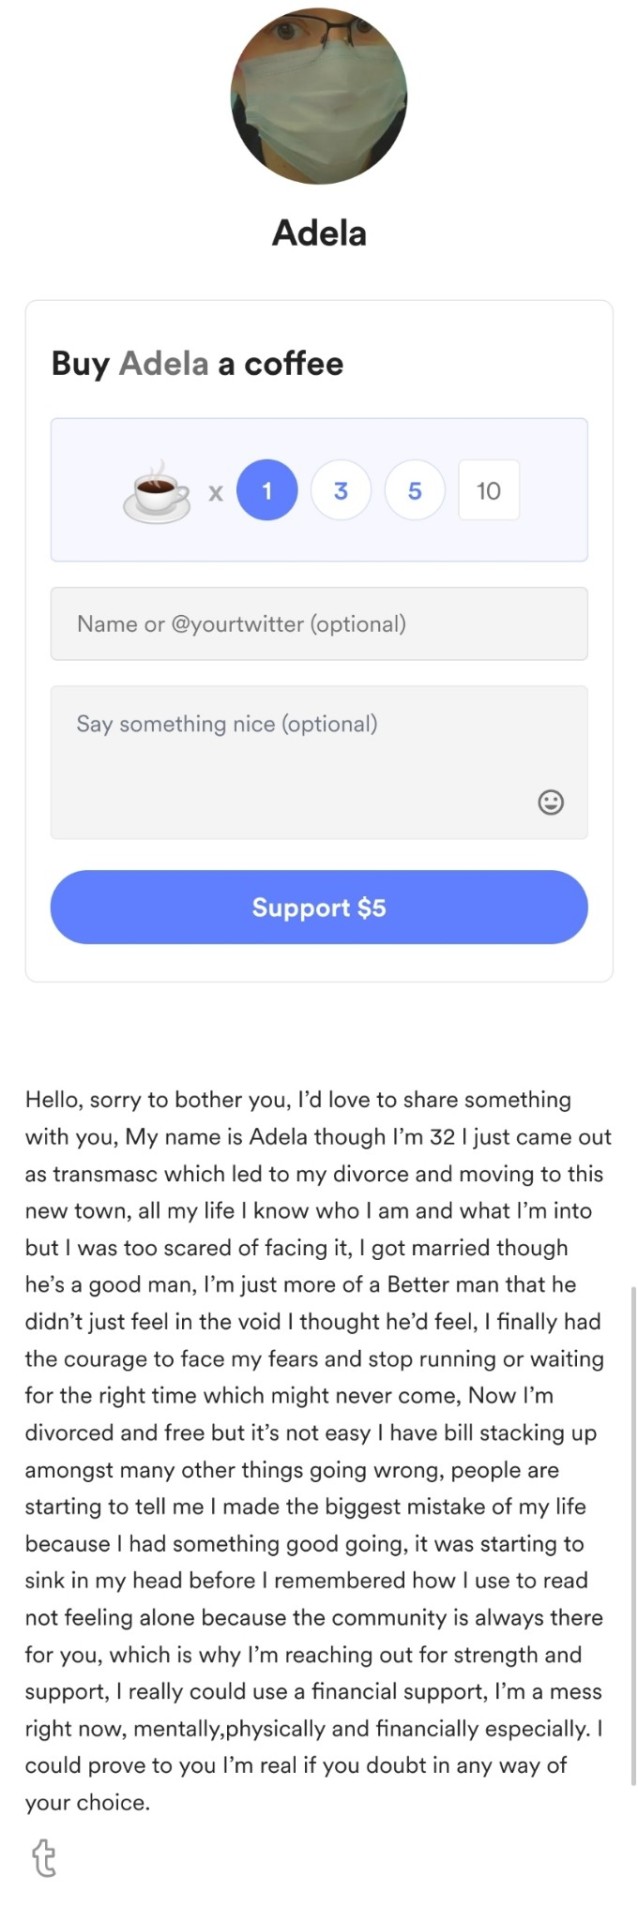Open Adela's masked profile picture
The width and height of the screenshot is (638, 1920).
(x=319, y=96)
